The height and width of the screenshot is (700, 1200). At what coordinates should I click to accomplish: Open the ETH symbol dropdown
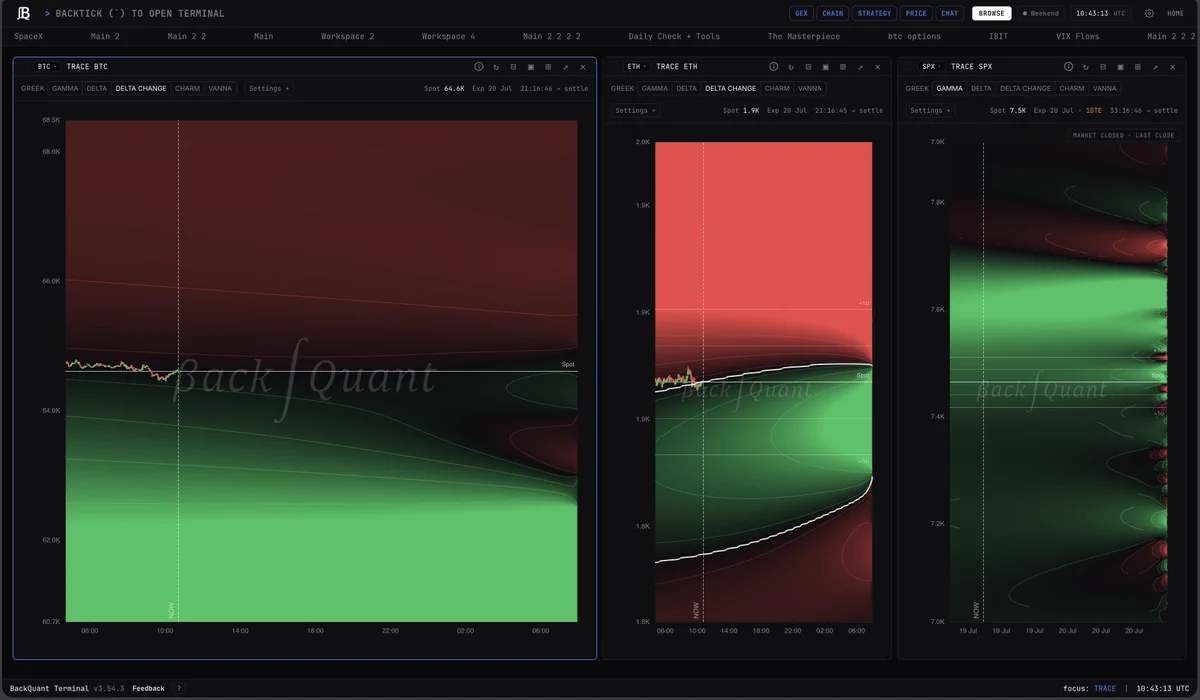pos(636,67)
